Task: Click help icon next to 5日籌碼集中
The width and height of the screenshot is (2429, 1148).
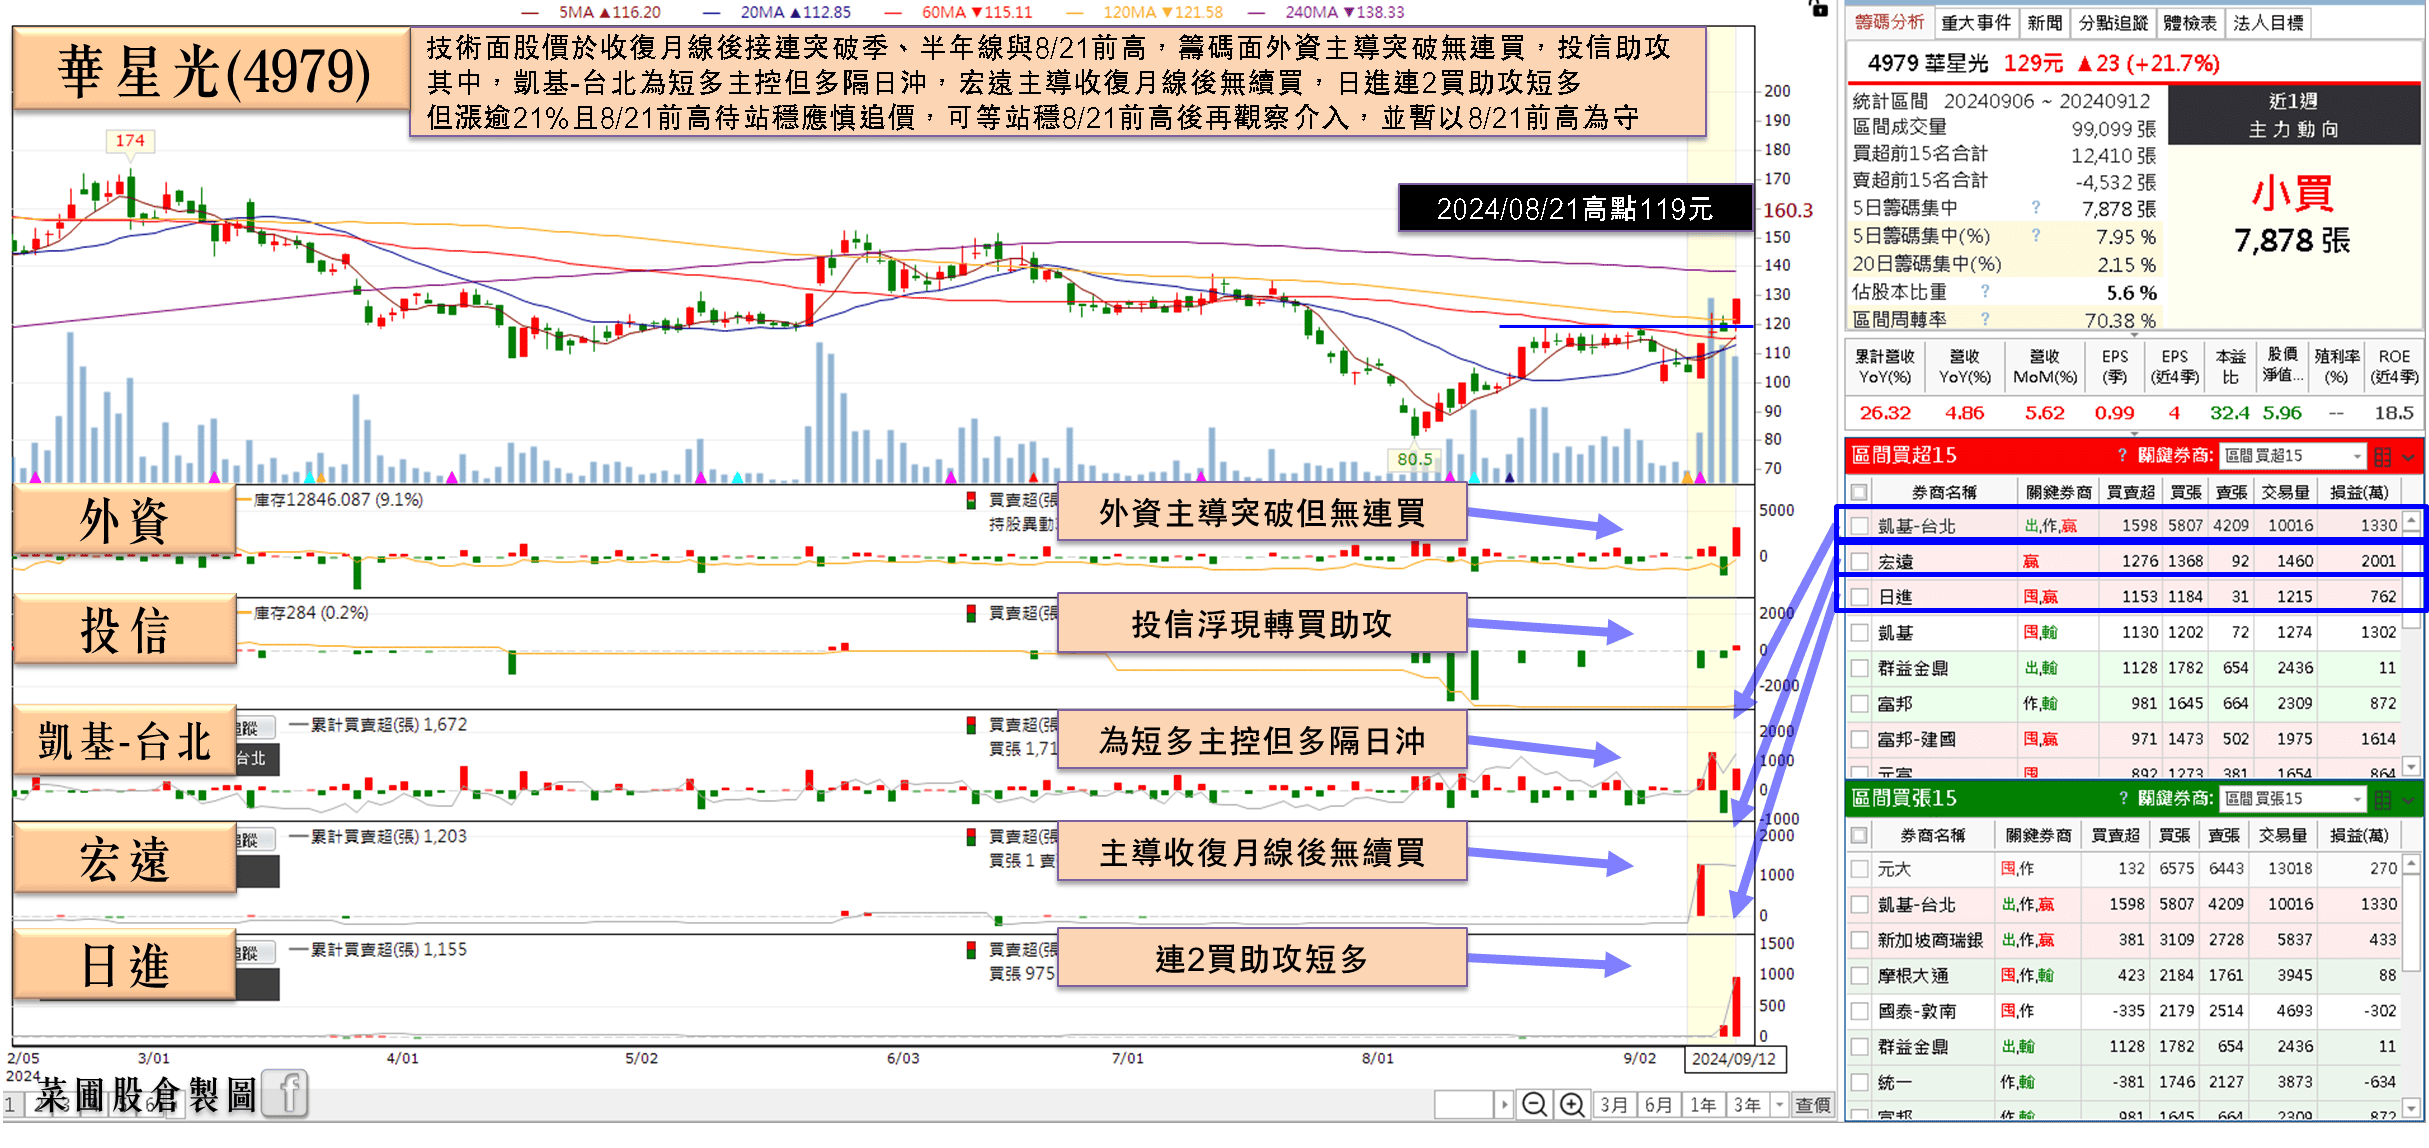Action: point(2036,208)
